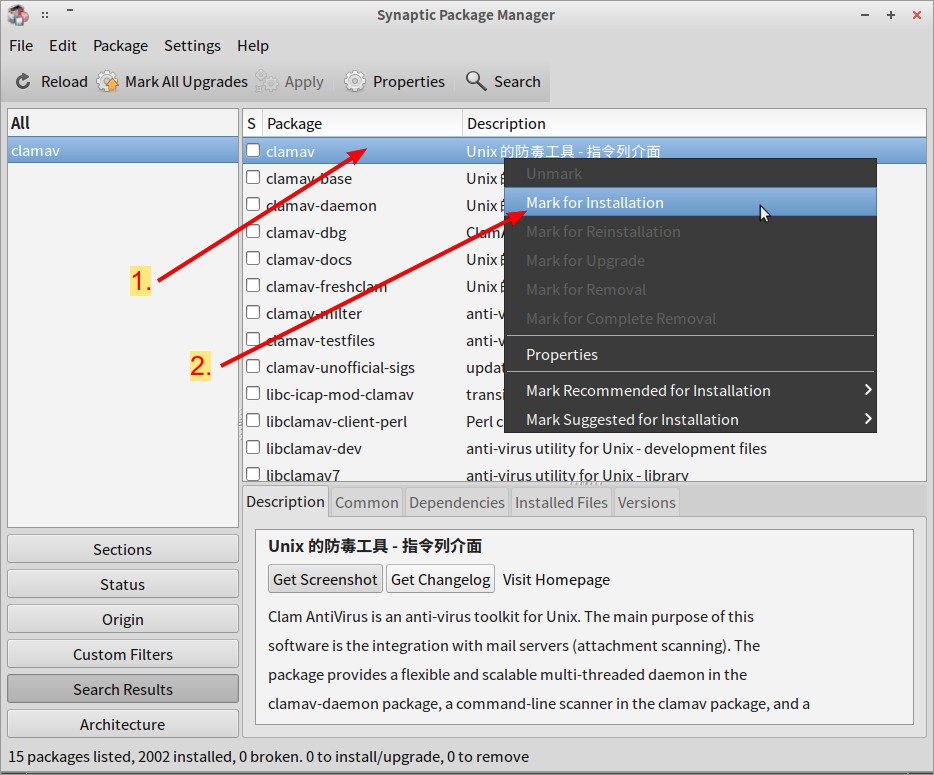
Task: Choose Mark for Installation in context menu
Action: (690, 203)
